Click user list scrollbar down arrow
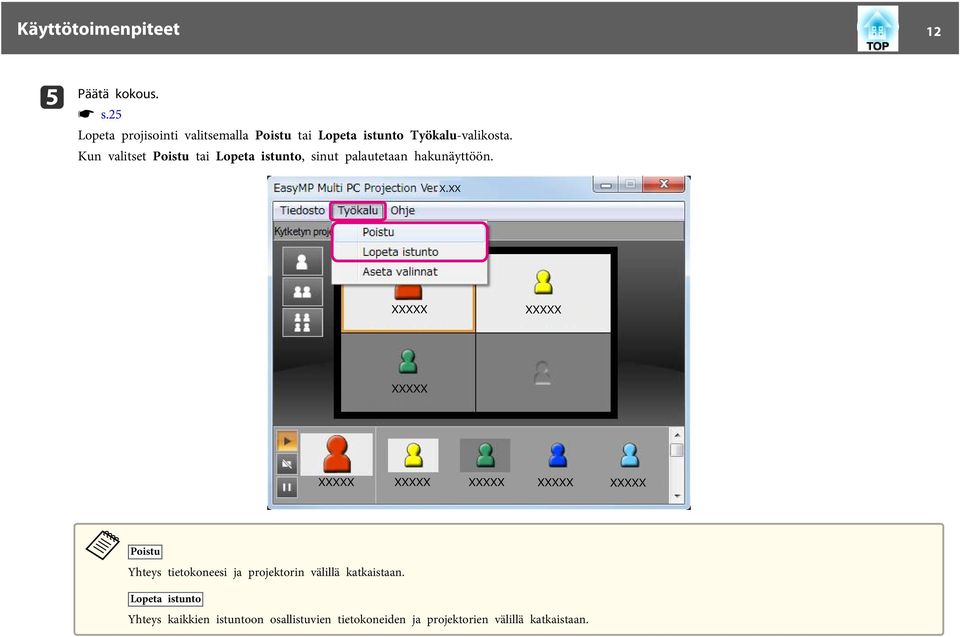The height and width of the screenshot is (637, 960). click(x=677, y=496)
